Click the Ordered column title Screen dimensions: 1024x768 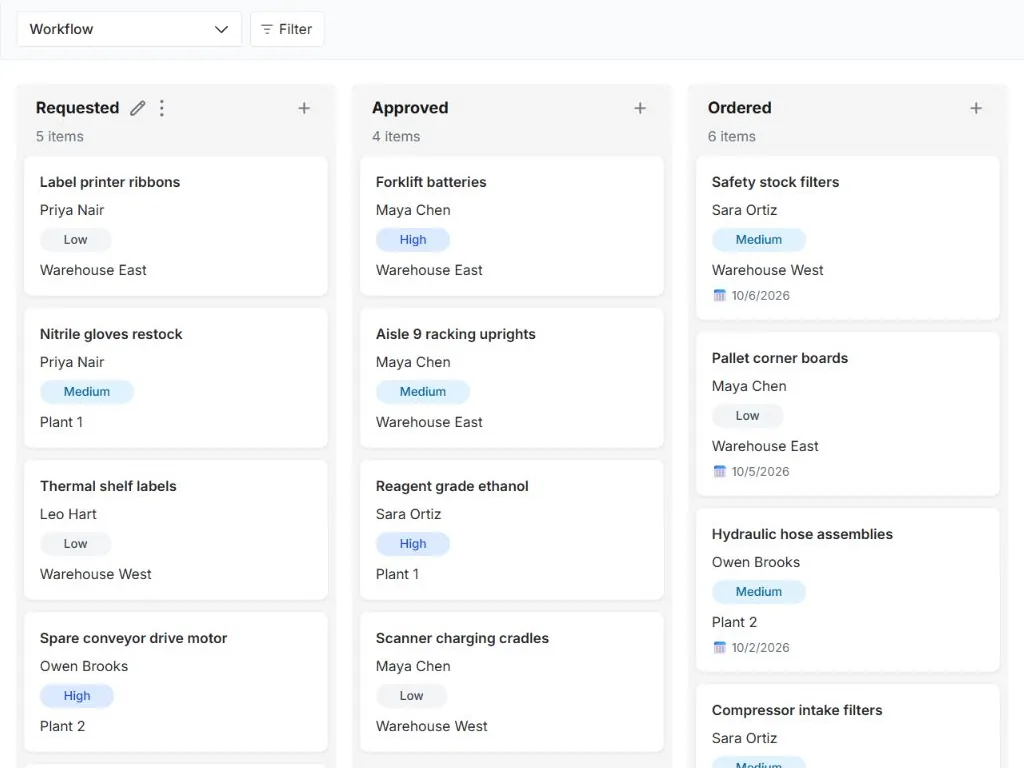coord(739,108)
